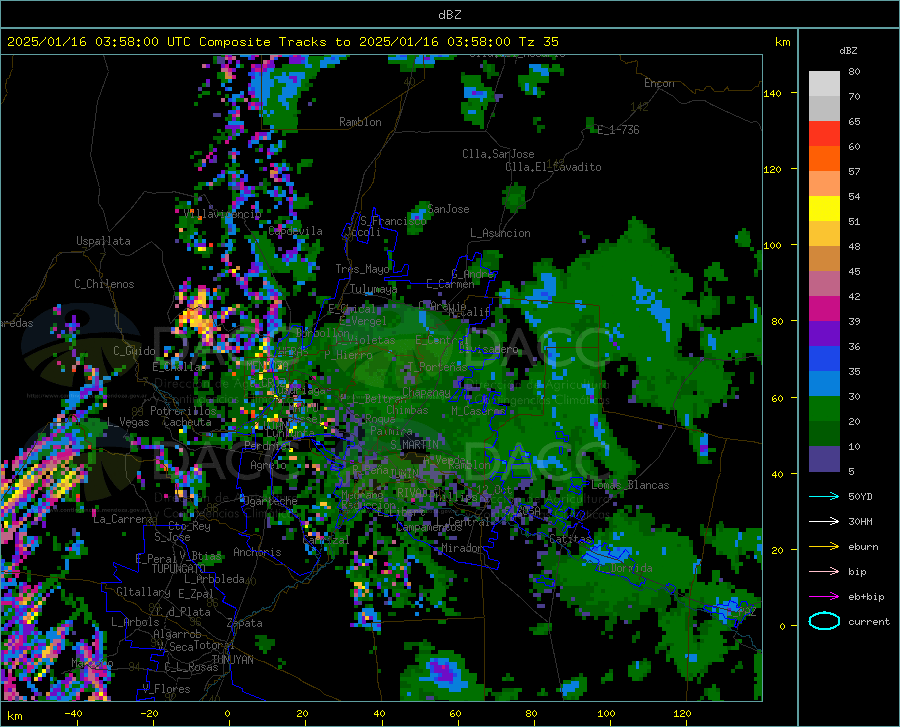
Task: Click the 'Ugarteche' map label
Action: (x=270, y=501)
